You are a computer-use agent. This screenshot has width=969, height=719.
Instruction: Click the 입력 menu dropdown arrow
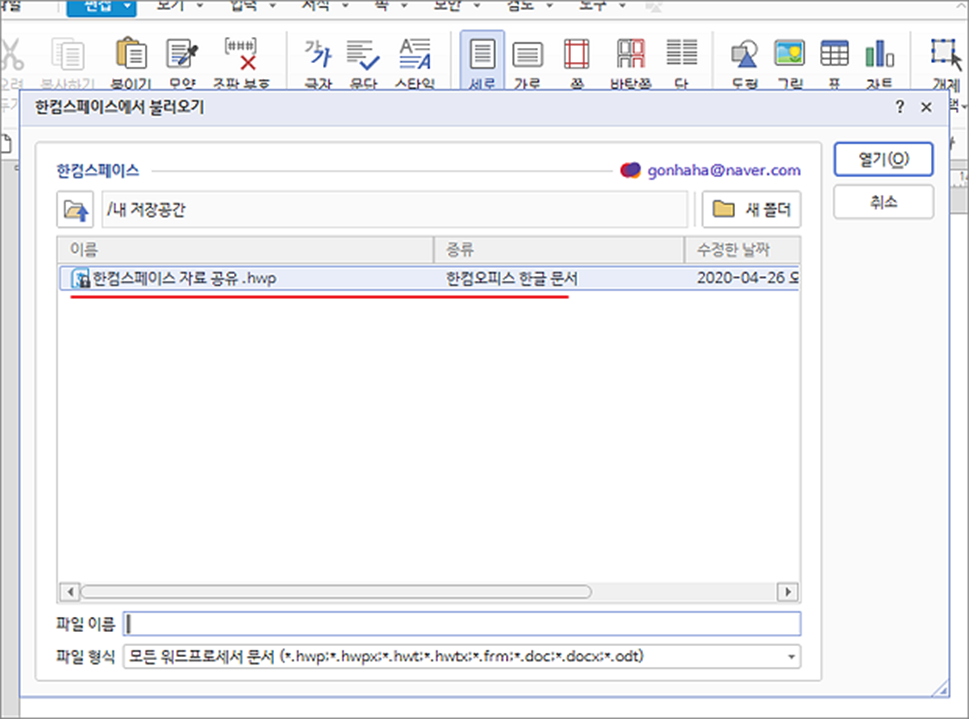coord(273,6)
